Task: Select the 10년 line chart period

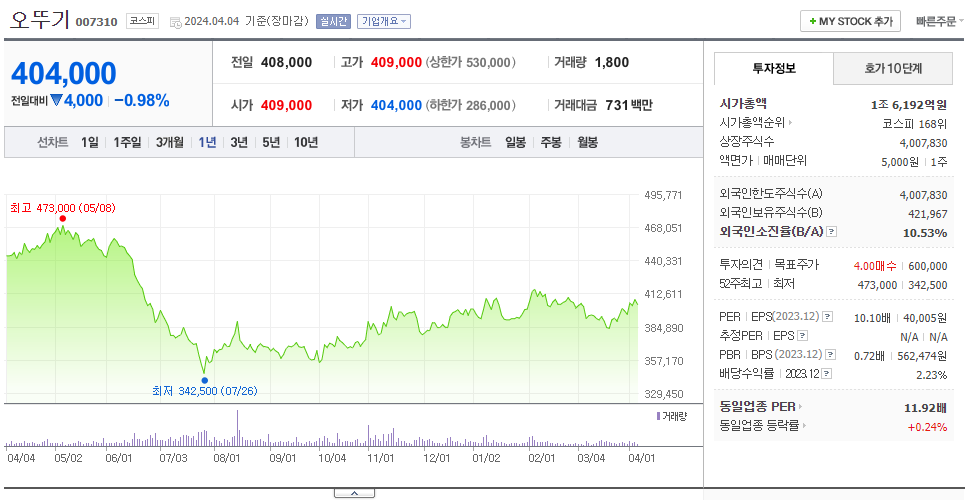Action: click(306, 143)
